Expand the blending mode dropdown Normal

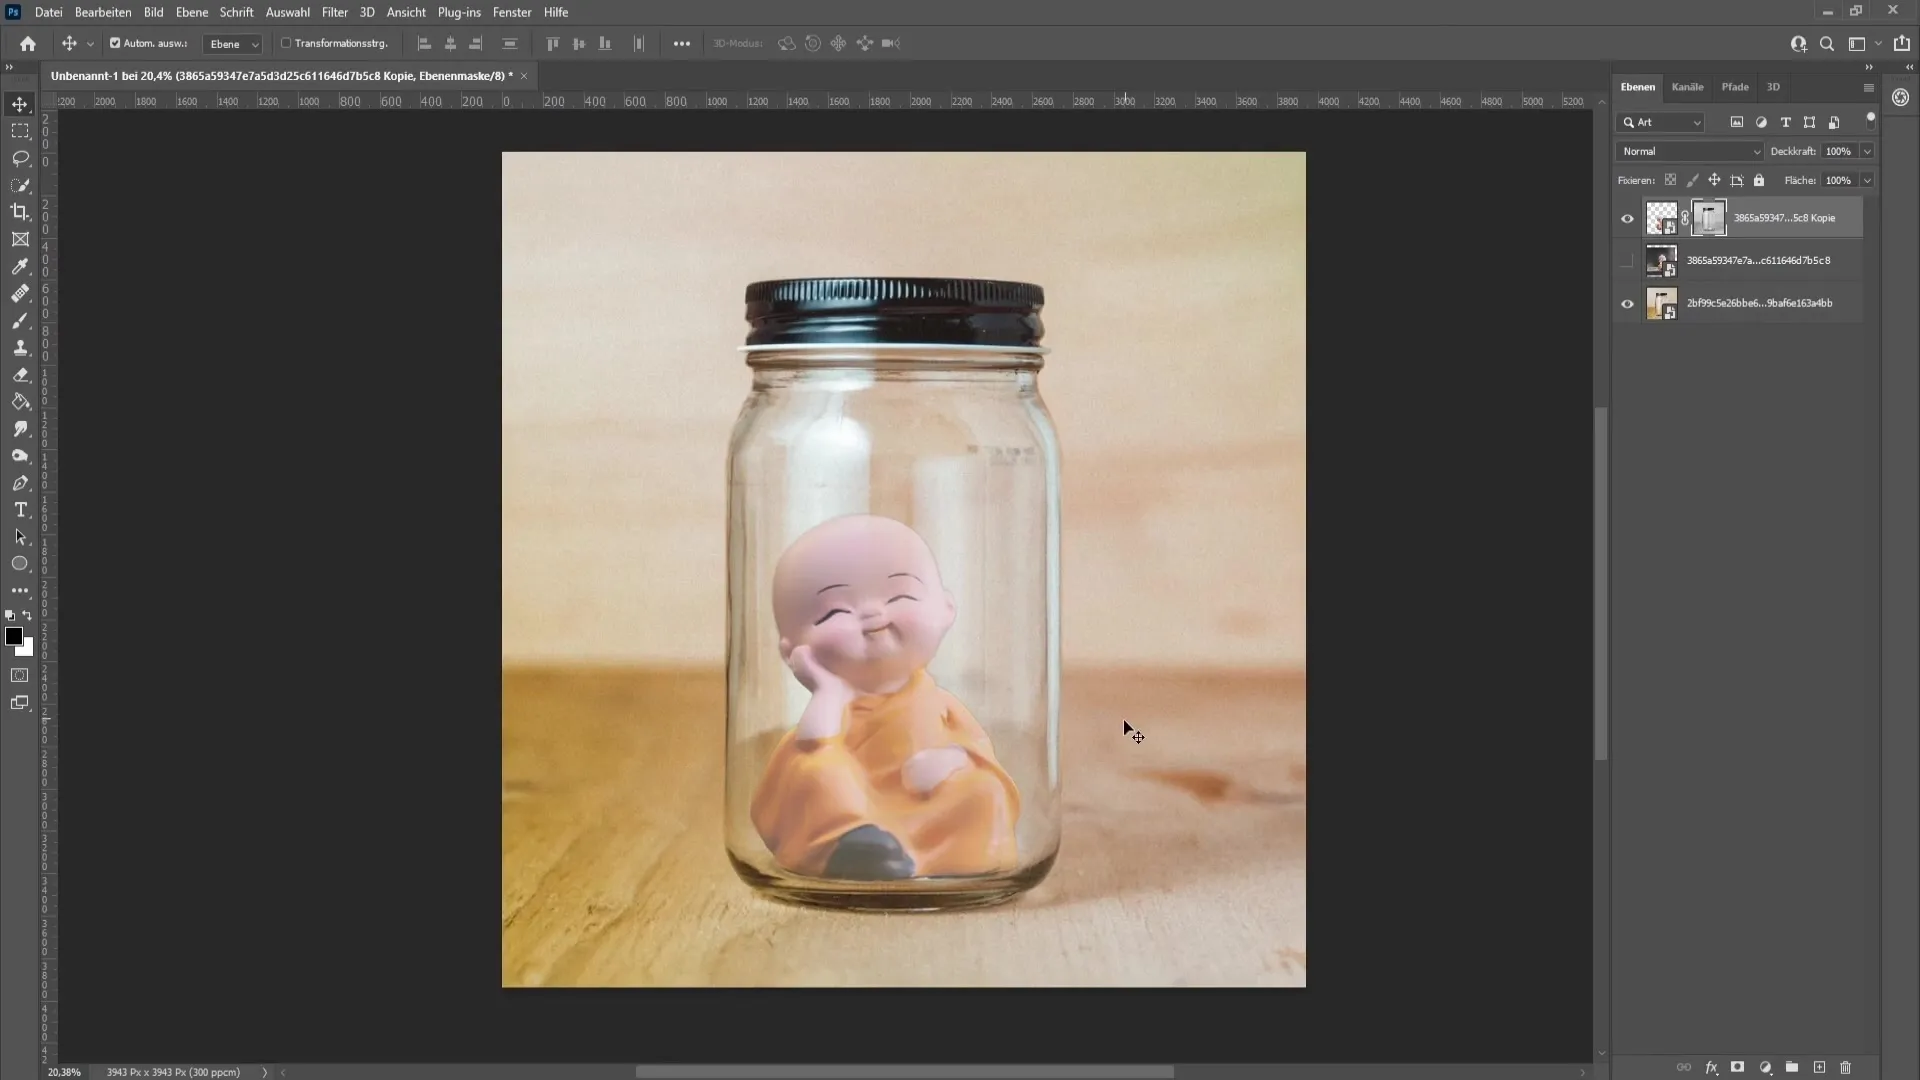1692,149
